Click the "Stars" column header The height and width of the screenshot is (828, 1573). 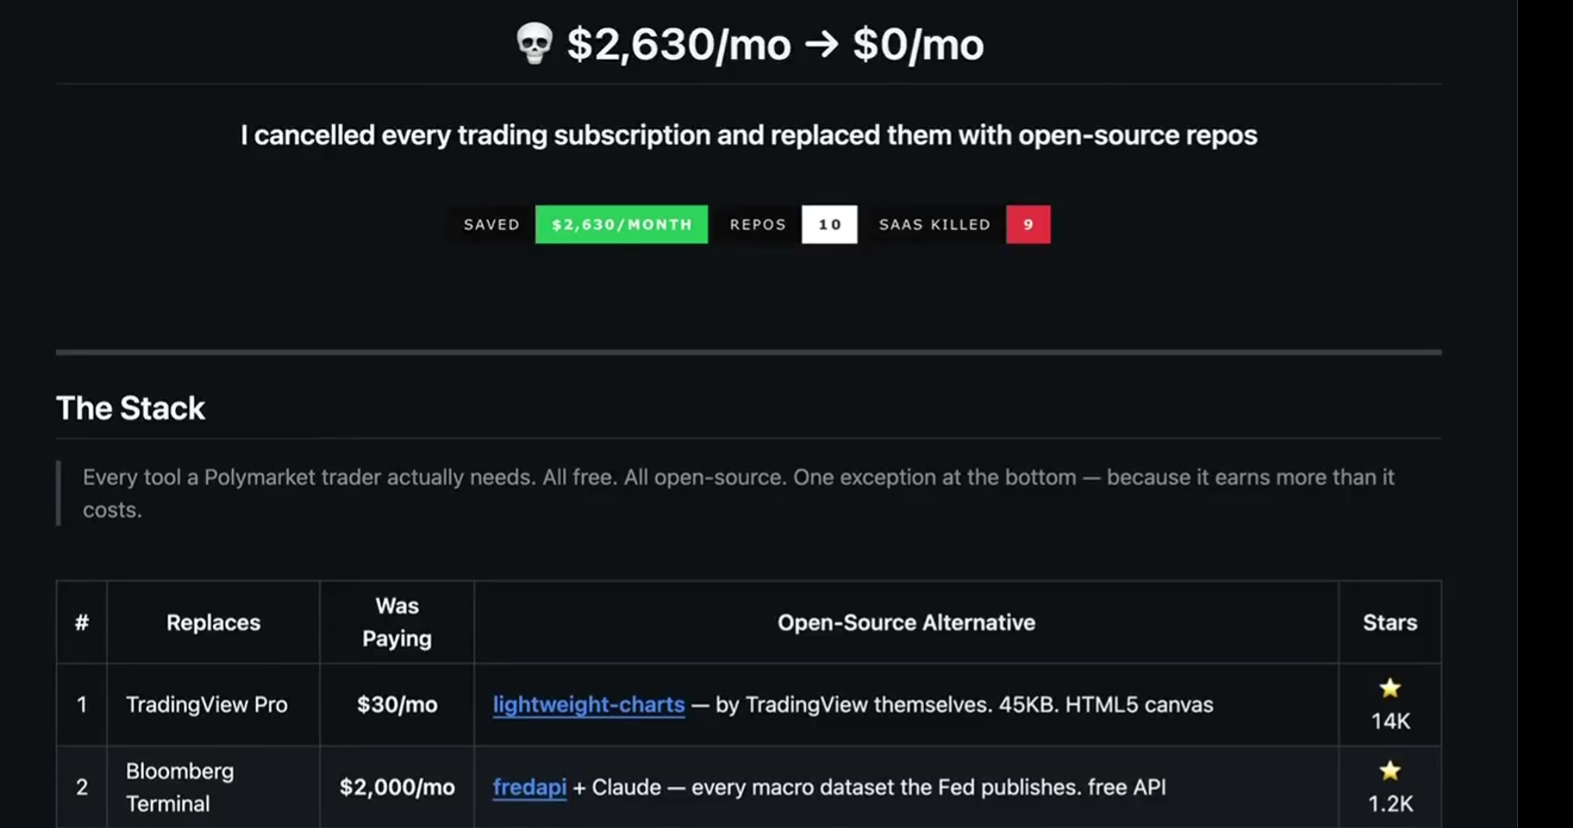coord(1390,622)
